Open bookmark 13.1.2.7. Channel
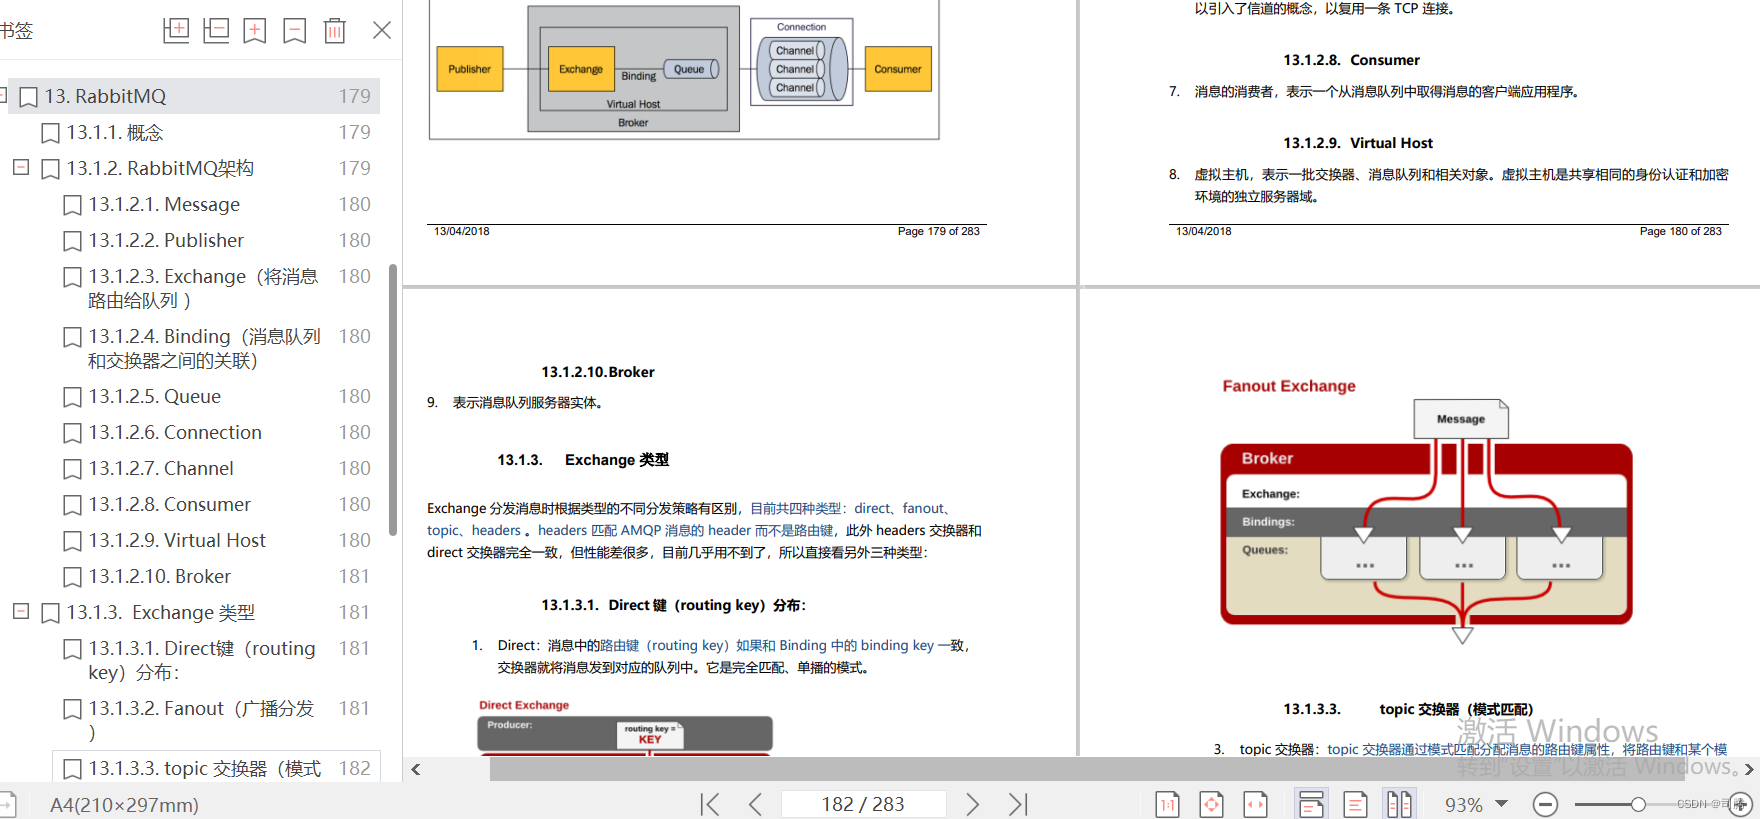 tap(161, 468)
